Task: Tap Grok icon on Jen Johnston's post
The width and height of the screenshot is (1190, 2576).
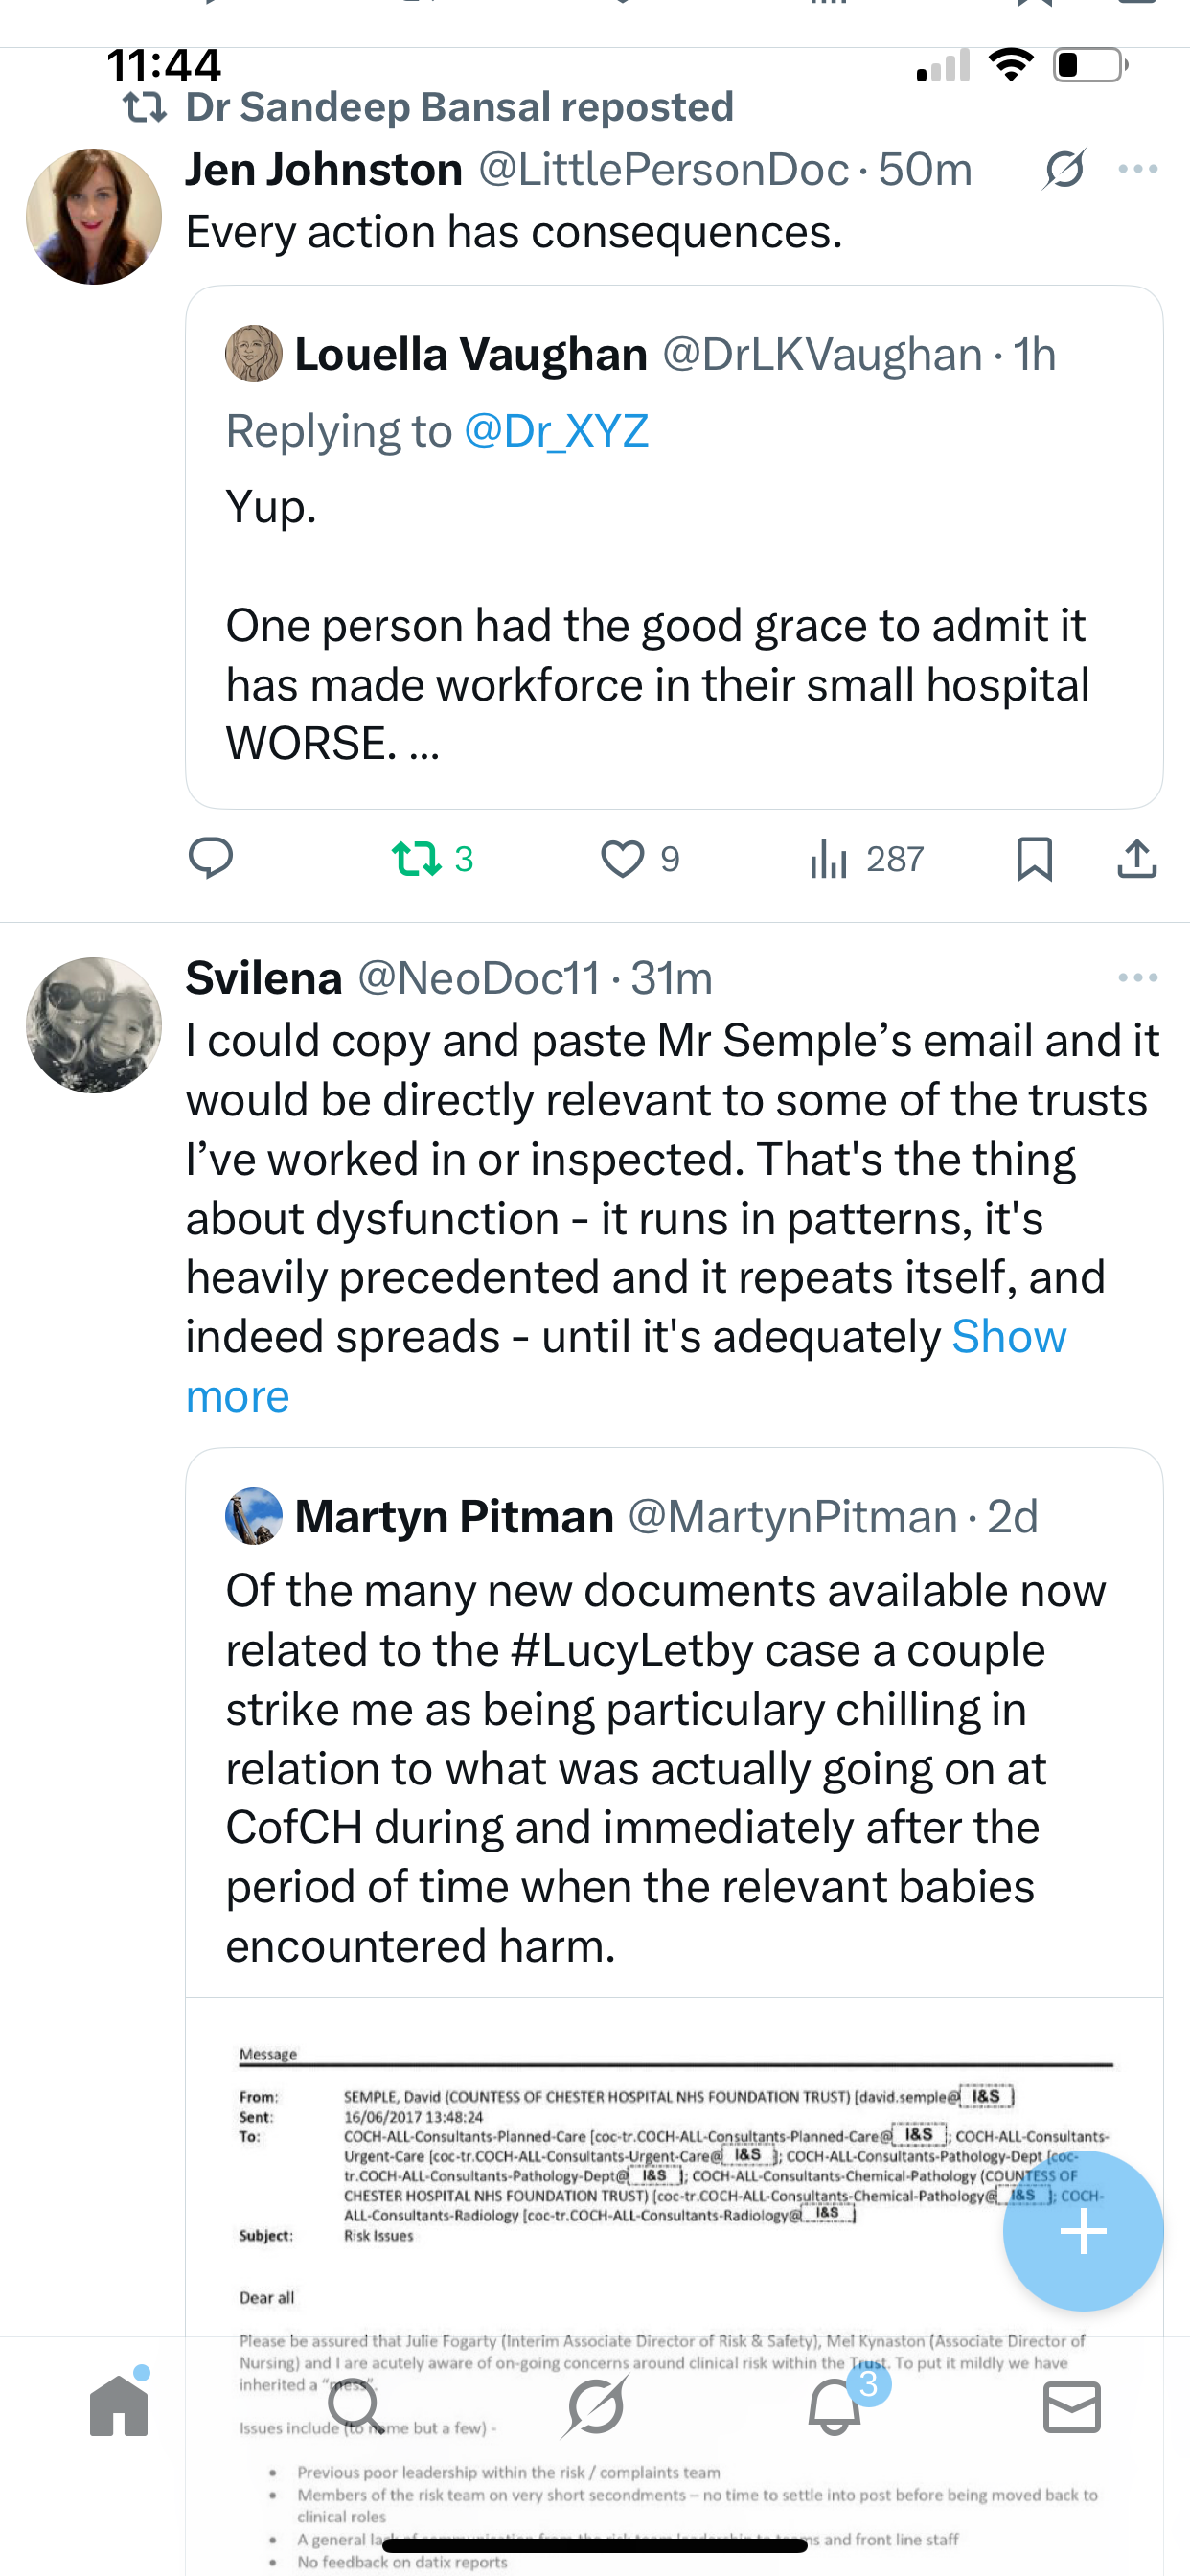Action: coord(1064,169)
